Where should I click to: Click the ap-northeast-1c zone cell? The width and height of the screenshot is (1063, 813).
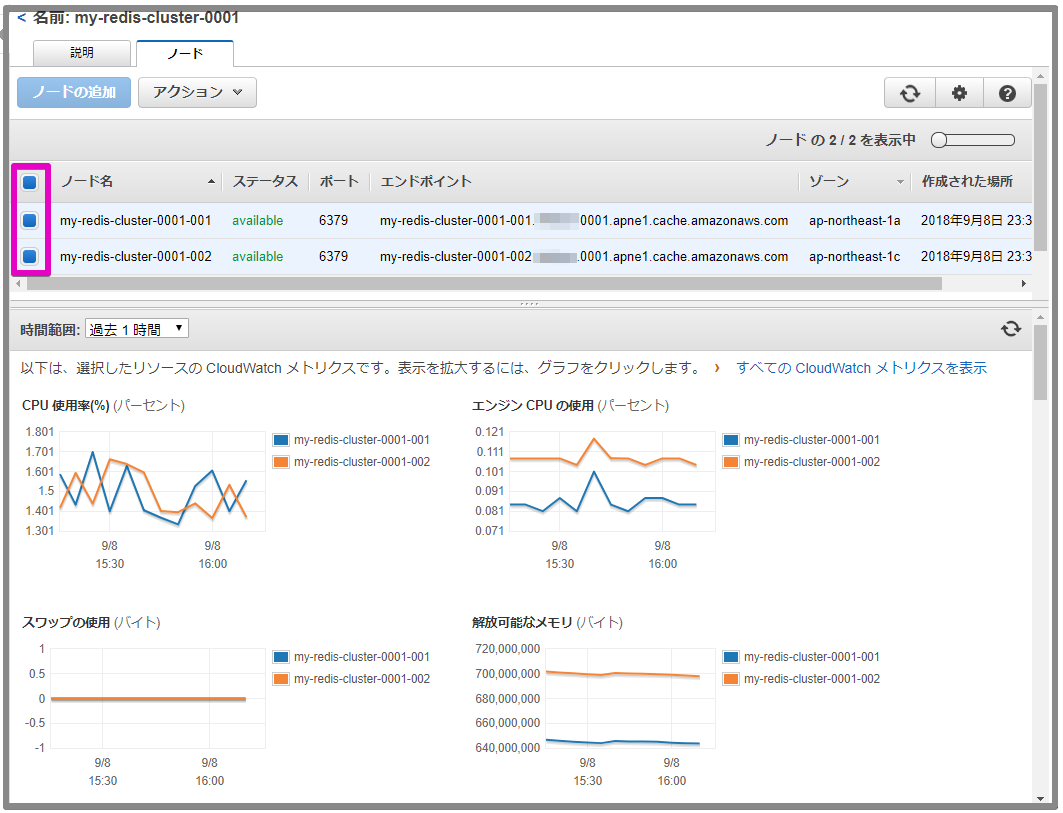point(854,256)
